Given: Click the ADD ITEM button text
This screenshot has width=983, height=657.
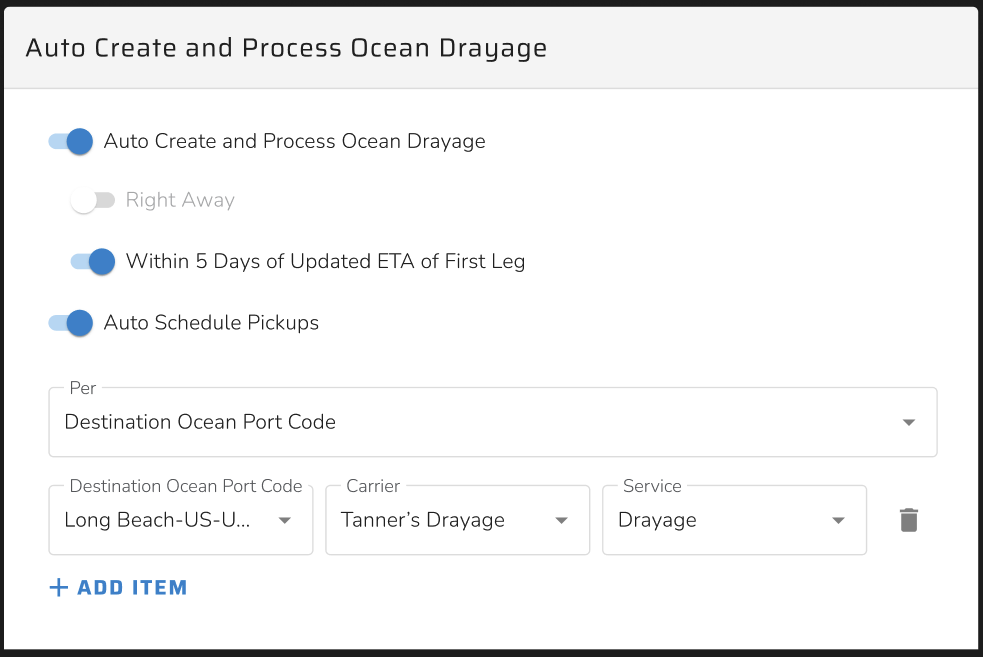Looking at the screenshot, I should point(132,587).
